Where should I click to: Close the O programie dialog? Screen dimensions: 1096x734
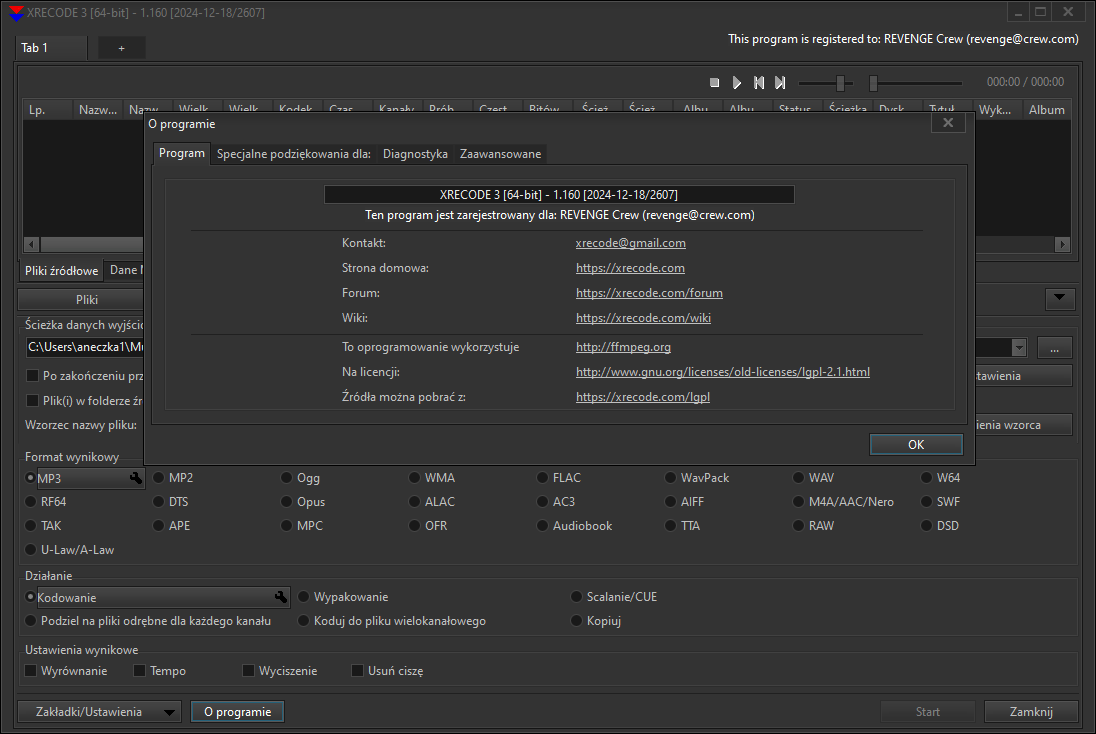[x=948, y=123]
